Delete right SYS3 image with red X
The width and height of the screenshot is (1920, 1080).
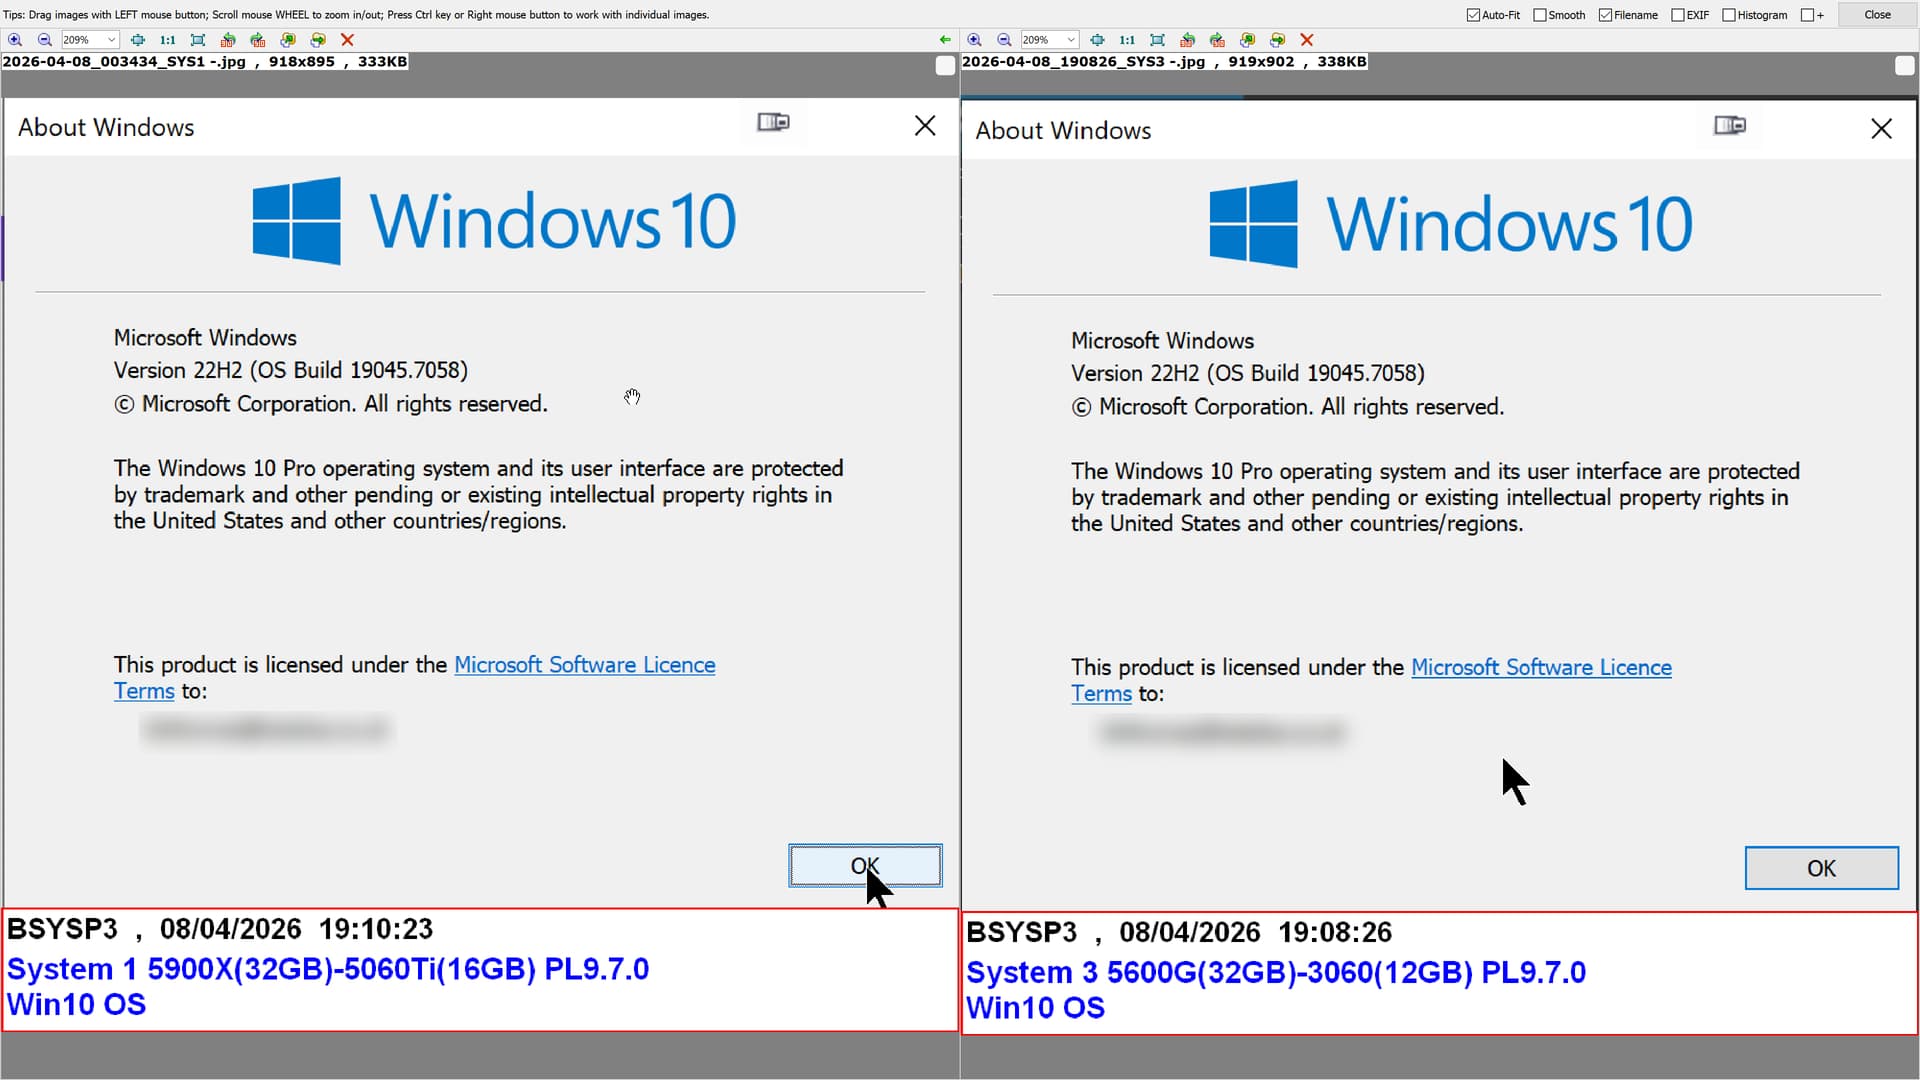pyautogui.click(x=1307, y=40)
